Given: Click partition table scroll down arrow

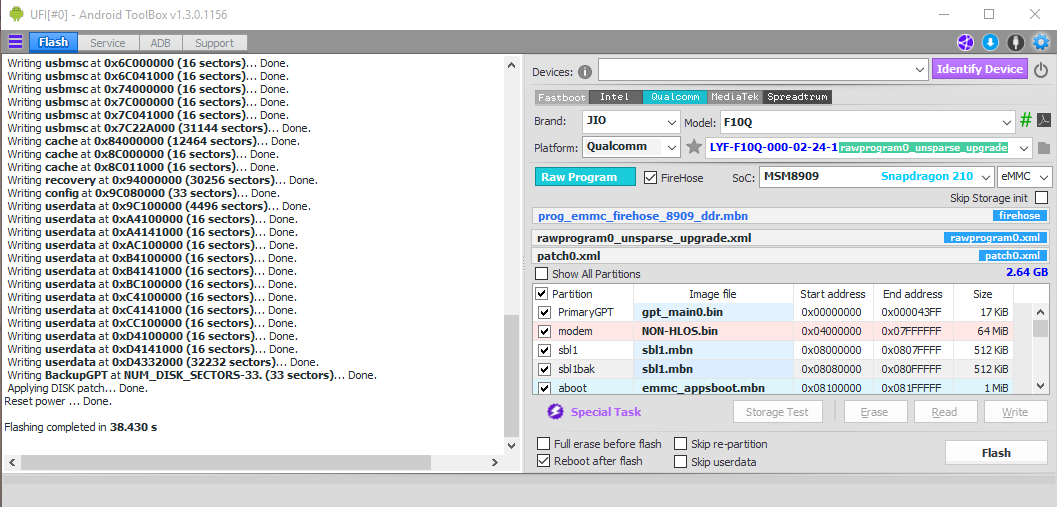Looking at the screenshot, I should (1041, 386).
